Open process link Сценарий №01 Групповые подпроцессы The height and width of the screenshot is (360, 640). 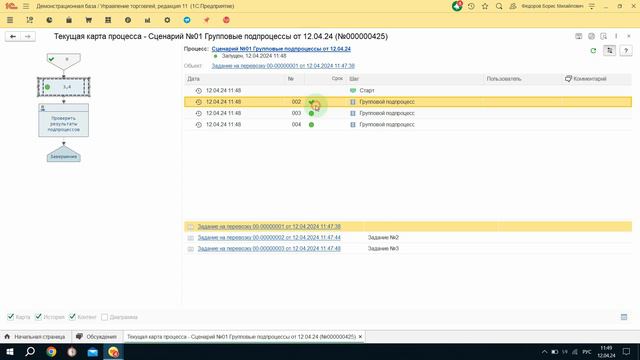click(x=281, y=49)
